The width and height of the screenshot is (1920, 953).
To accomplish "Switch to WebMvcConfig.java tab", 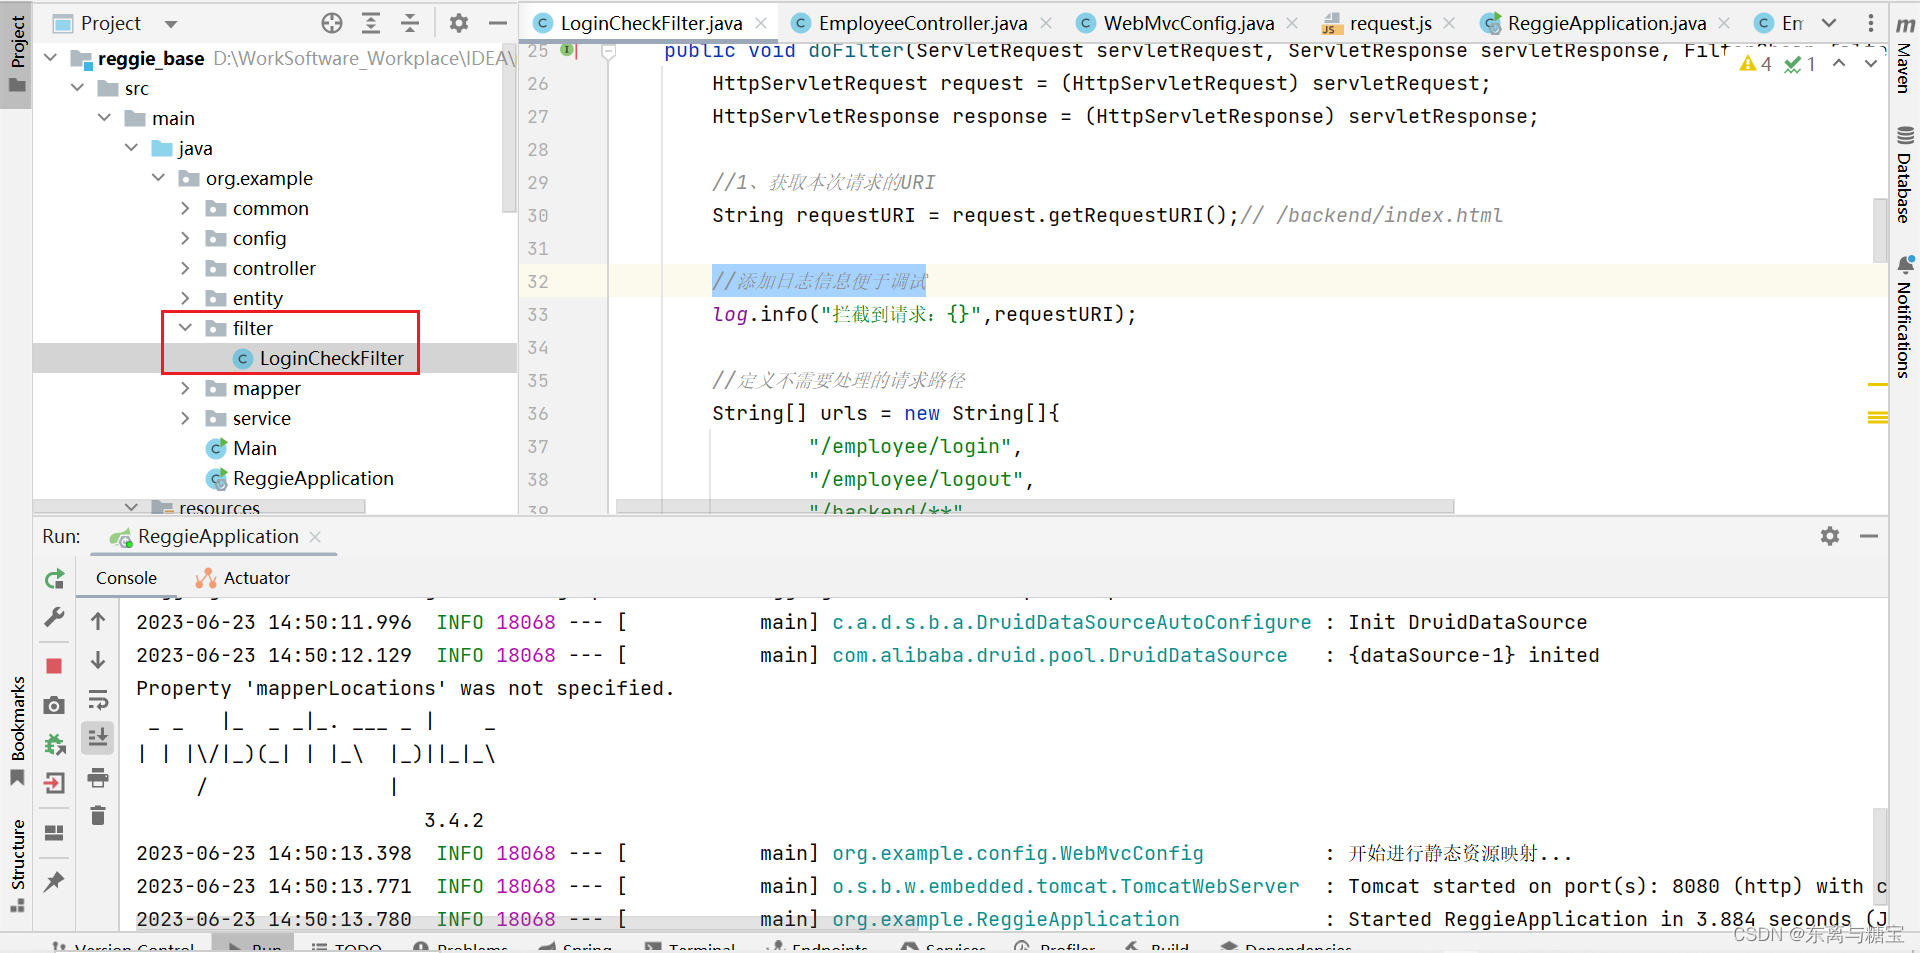I will [x=1189, y=23].
